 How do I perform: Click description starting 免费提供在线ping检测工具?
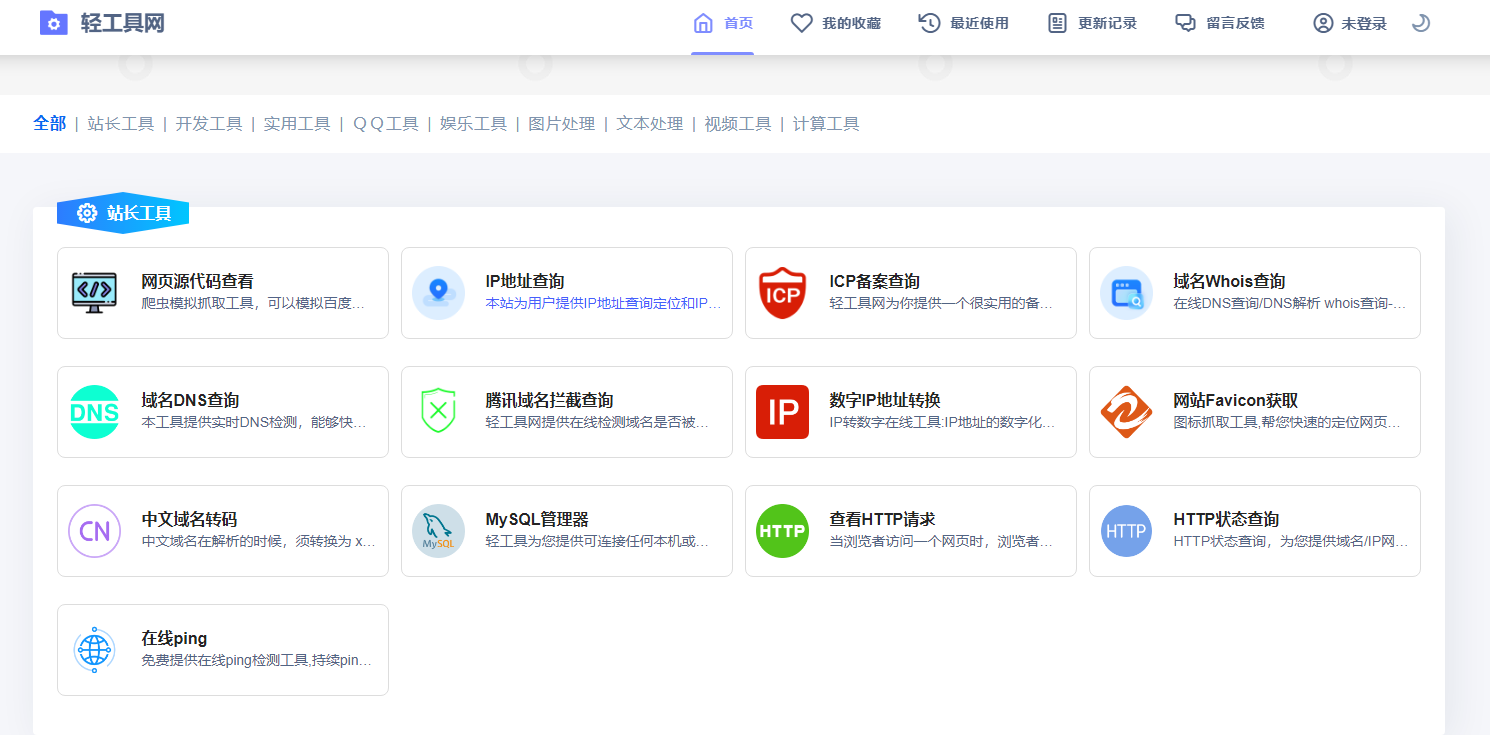click(x=257, y=661)
